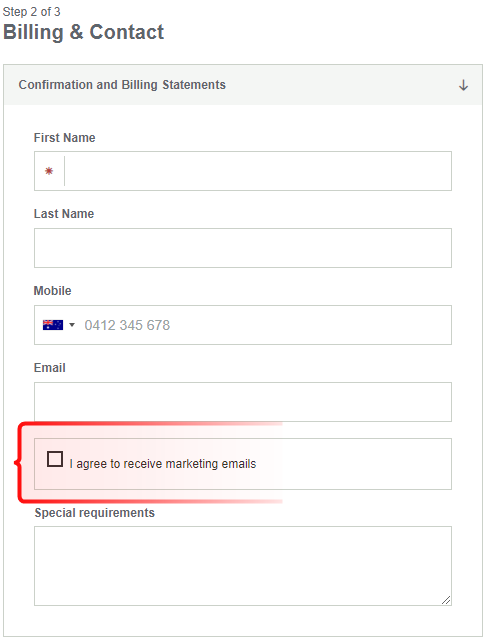484x638 pixels.
Task: Click the "I agree to receive marketing emails" label
Action: (163, 464)
